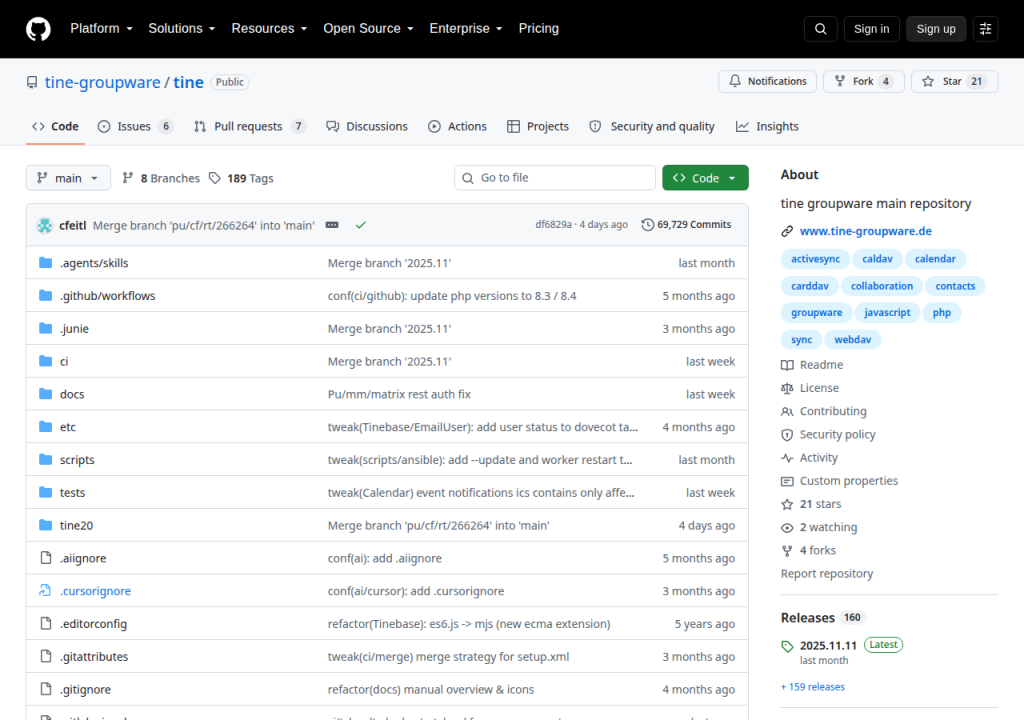This screenshot has width=1024, height=720.
Task: Open the 69,729 Commits link
Action: 686,225
